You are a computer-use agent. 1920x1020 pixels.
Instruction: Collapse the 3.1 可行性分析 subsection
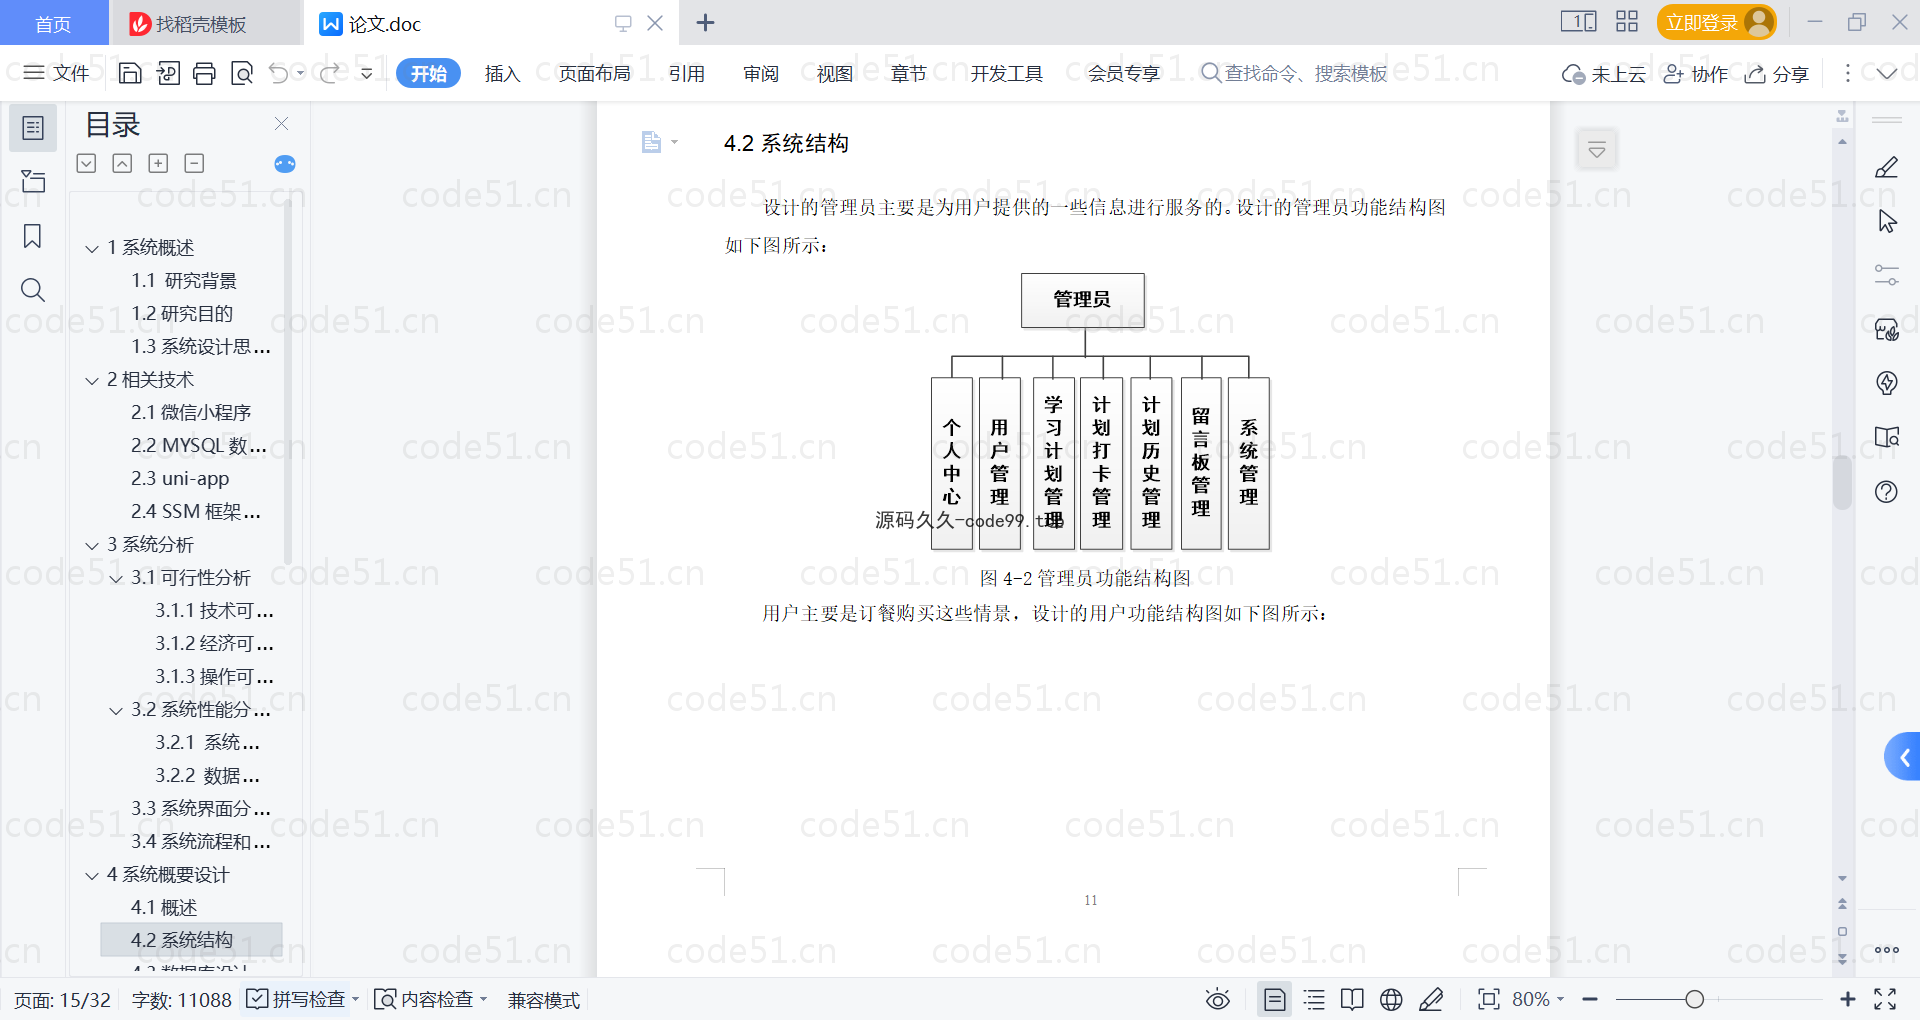click(x=116, y=578)
